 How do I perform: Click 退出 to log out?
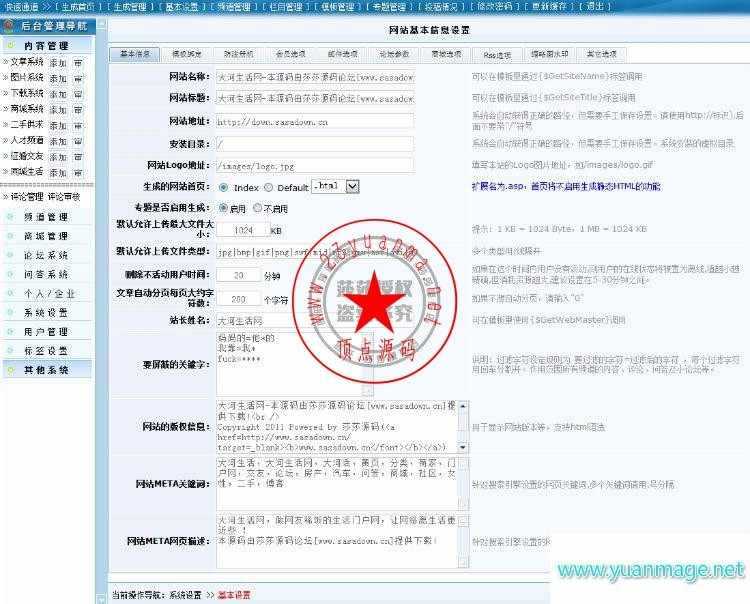(x=595, y=7)
